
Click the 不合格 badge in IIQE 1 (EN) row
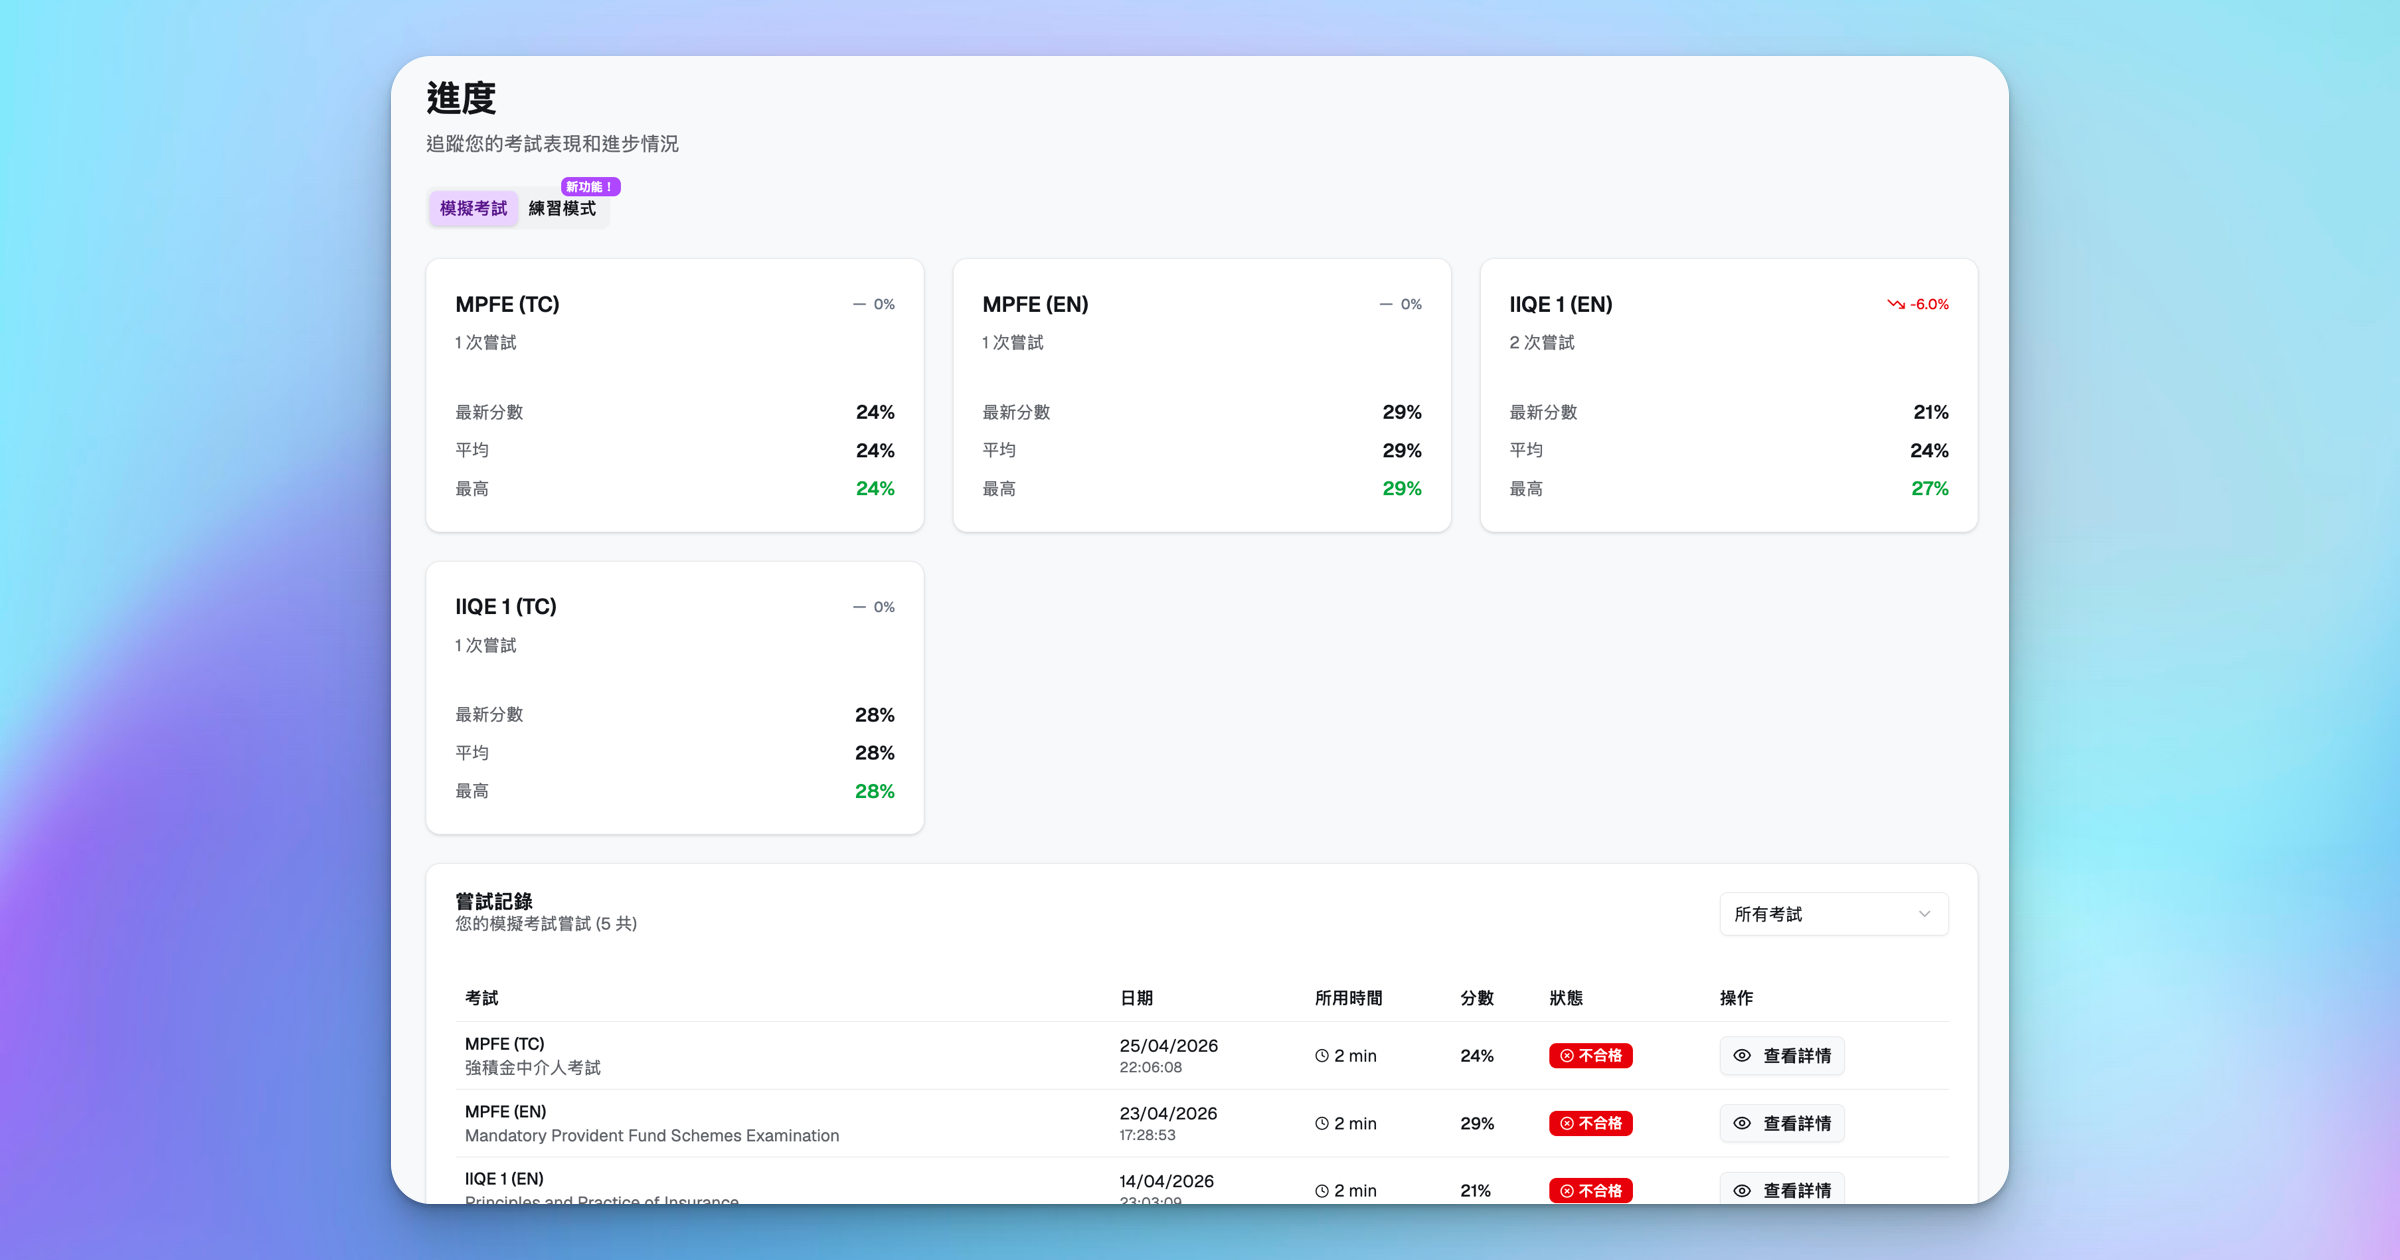[x=1591, y=1190]
